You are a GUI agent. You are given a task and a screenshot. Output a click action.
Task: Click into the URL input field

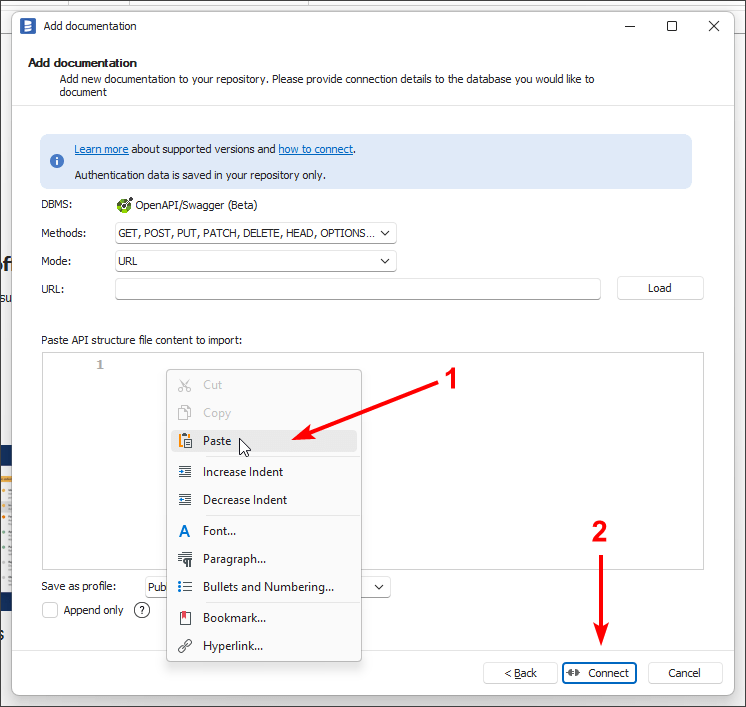358,289
